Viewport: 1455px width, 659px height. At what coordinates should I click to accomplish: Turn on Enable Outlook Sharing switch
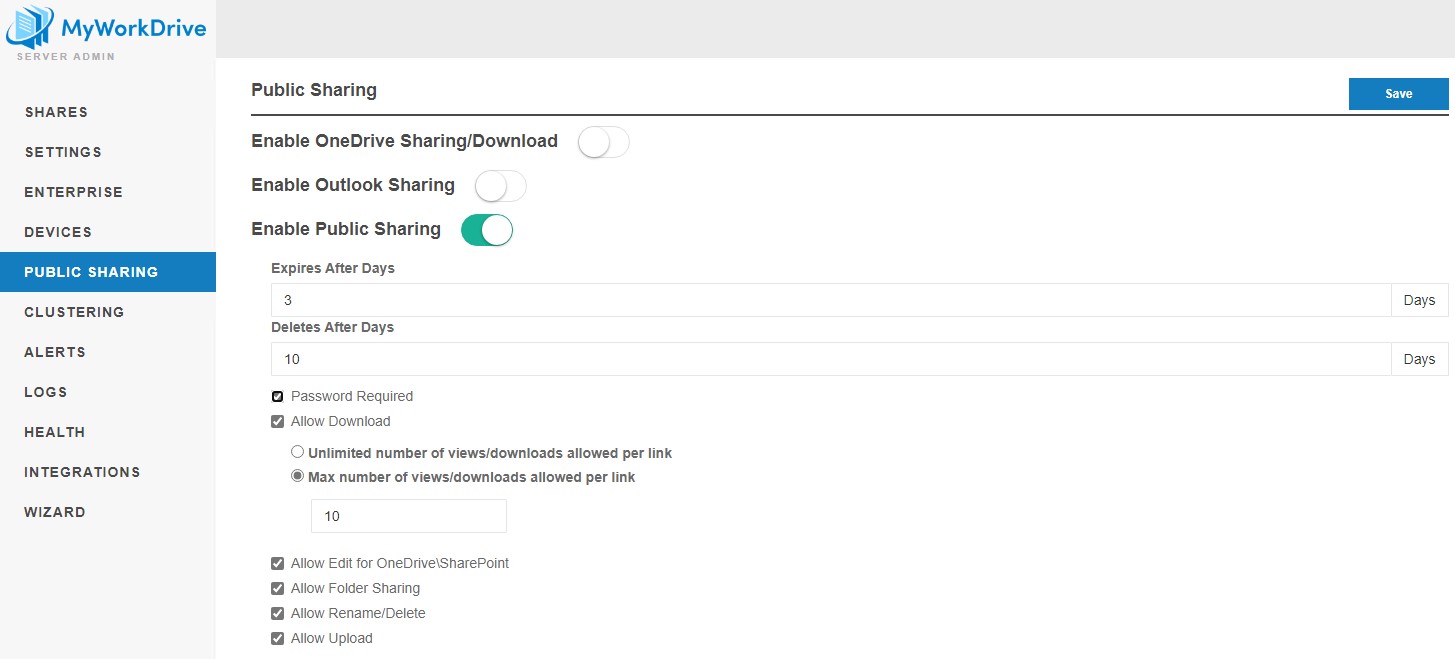click(x=500, y=186)
